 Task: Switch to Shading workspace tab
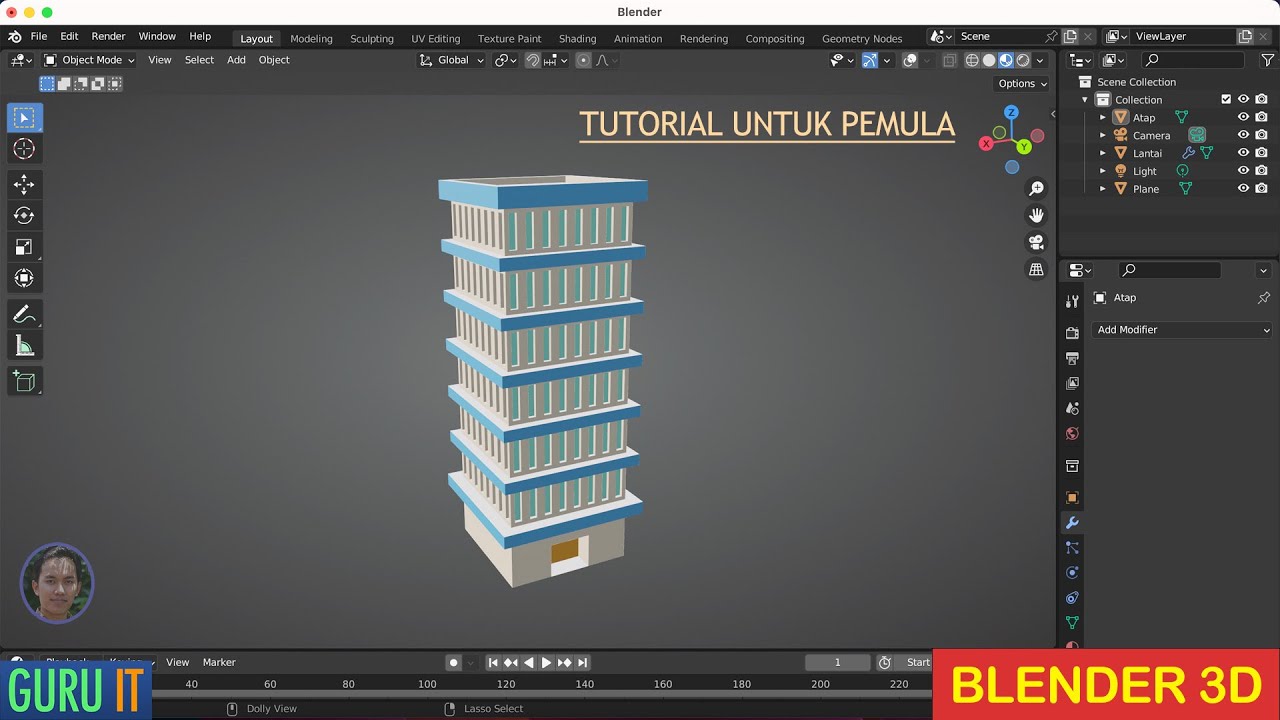[577, 38]
